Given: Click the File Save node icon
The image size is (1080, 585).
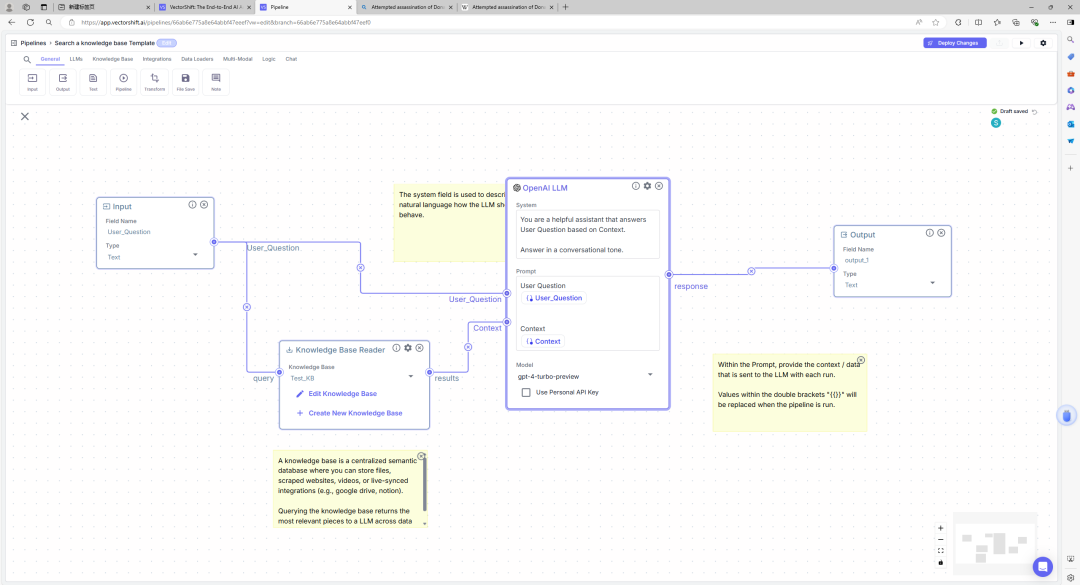Looking at the screenshot, I should pos(185,82).
